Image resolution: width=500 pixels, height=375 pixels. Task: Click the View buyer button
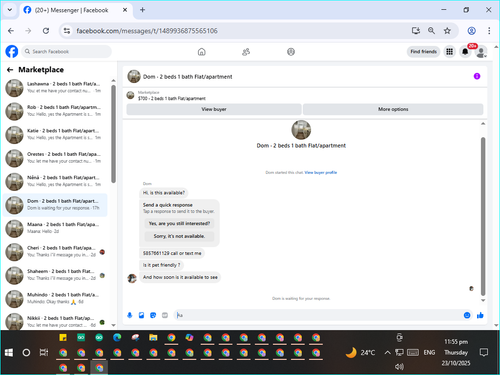[214, 109]
